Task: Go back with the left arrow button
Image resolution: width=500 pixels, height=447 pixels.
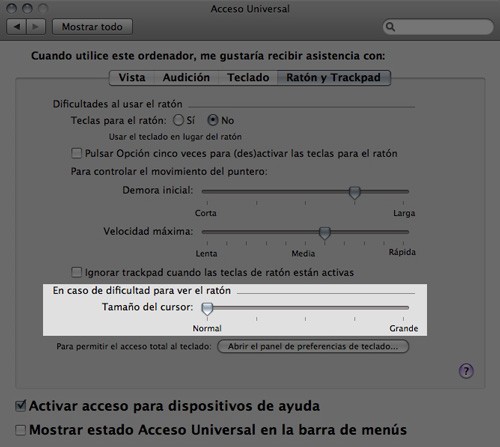Action: pos(17,27)
